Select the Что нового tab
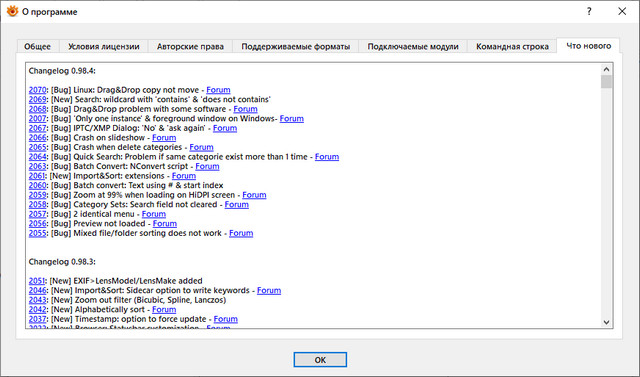Screen dimensions: 640x377 pos(588,46)
